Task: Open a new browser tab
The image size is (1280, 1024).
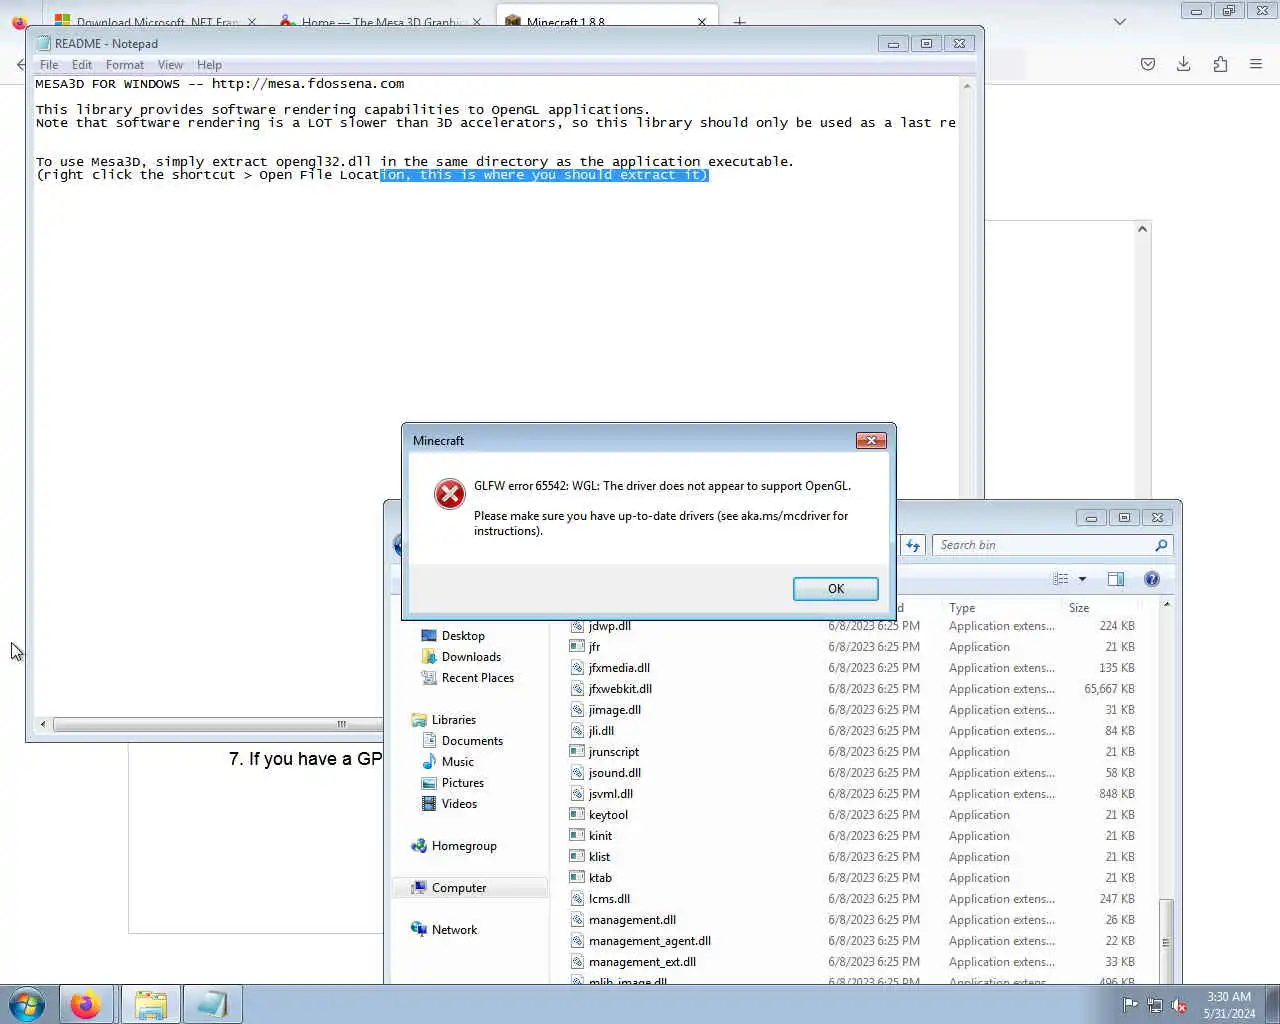Action: 740,21
